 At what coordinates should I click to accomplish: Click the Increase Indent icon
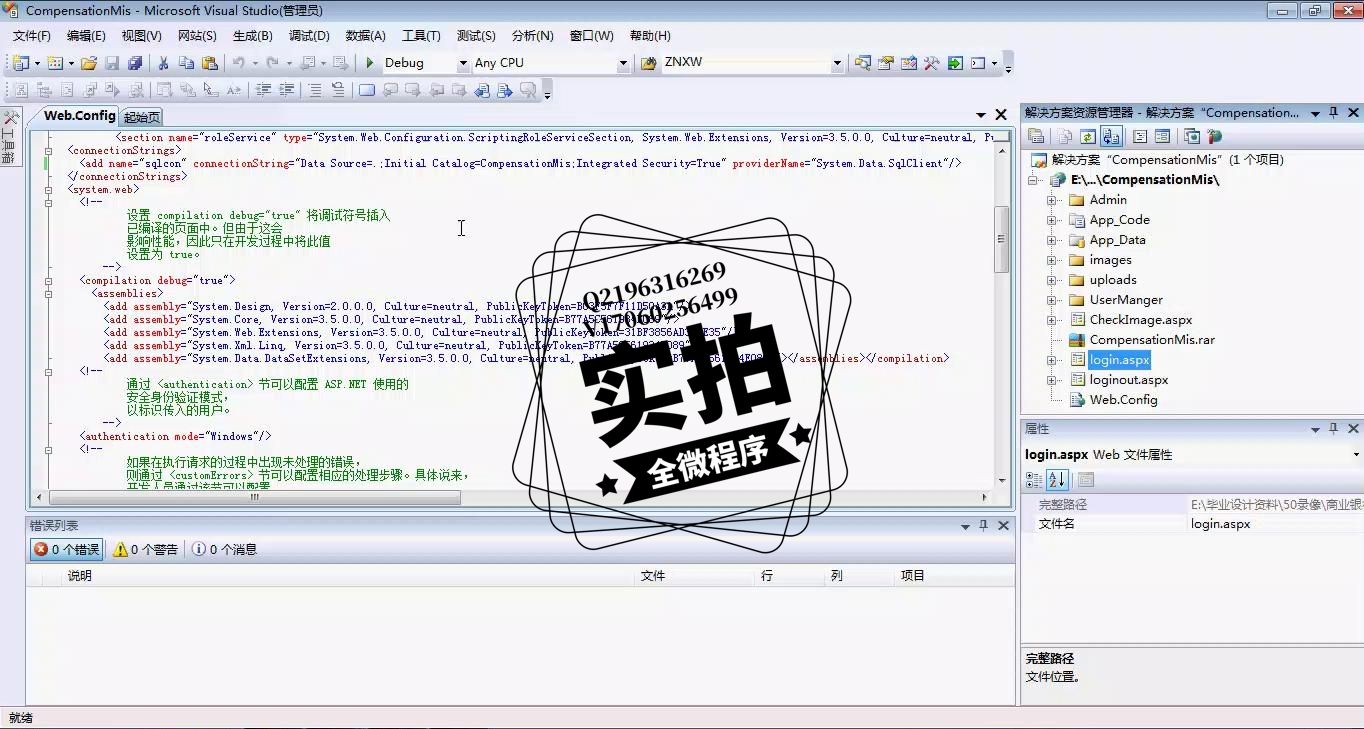click(x=287, y=90)
